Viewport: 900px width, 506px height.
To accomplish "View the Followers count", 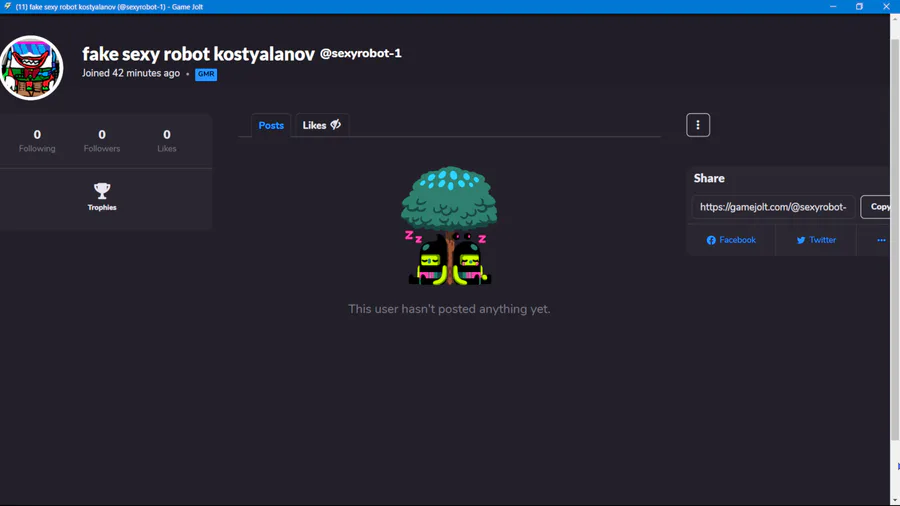I will pos(102,141).
